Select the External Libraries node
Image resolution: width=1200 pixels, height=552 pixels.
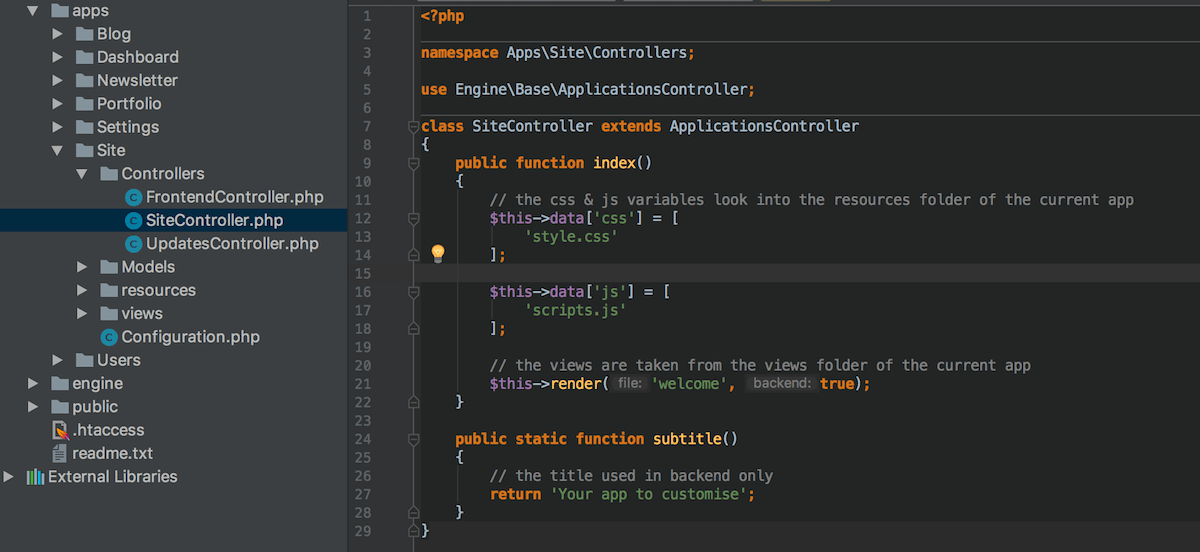pos(113,477)
